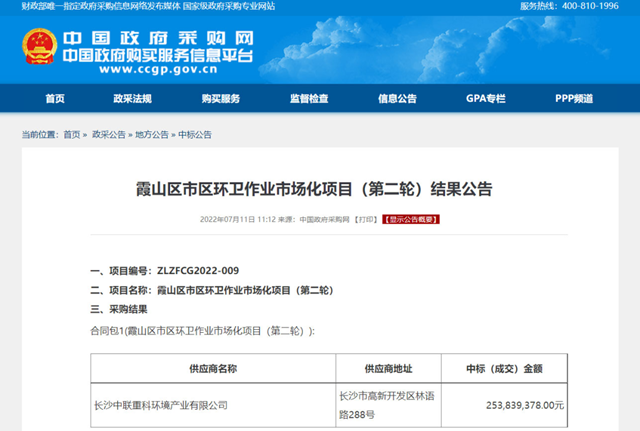This screenshot has width=640, height=431.
Task: Click supplier name 长沙中联重科环境产业有限公司 cell
Action: pyautogui.click(x=160, y=405)
